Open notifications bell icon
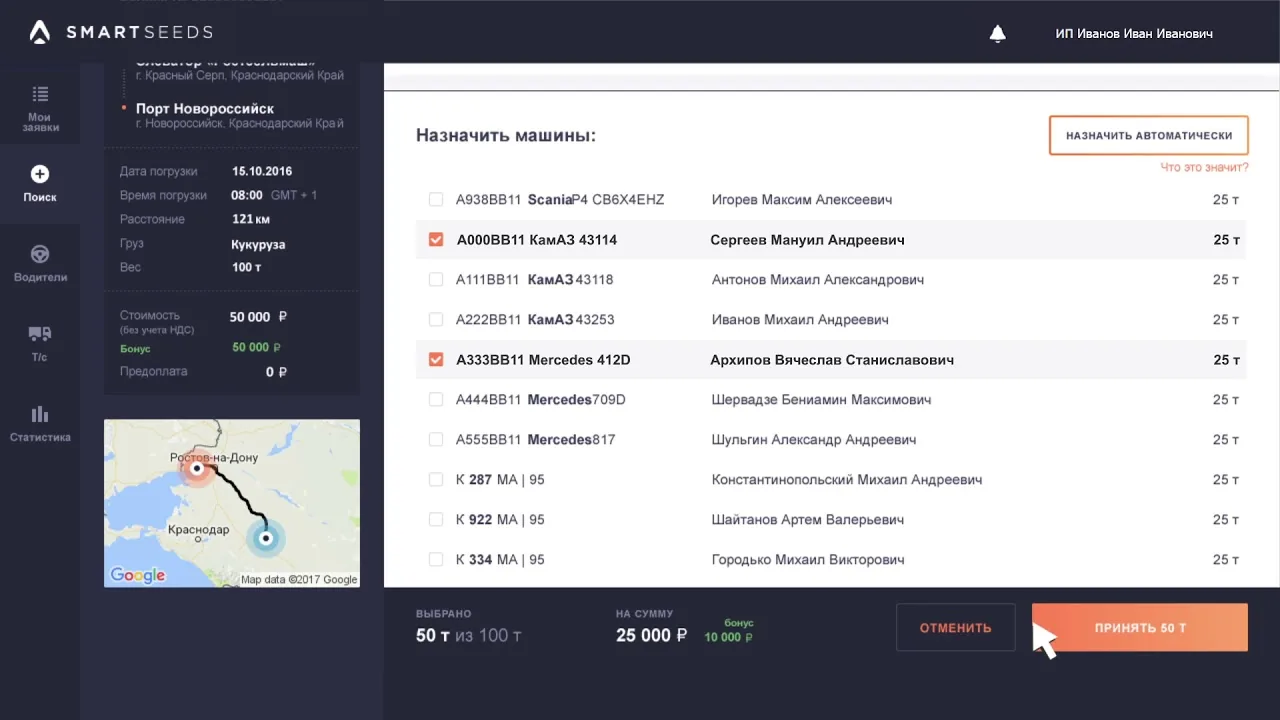Screen dimensions: 1280x720 coord(997,34)
